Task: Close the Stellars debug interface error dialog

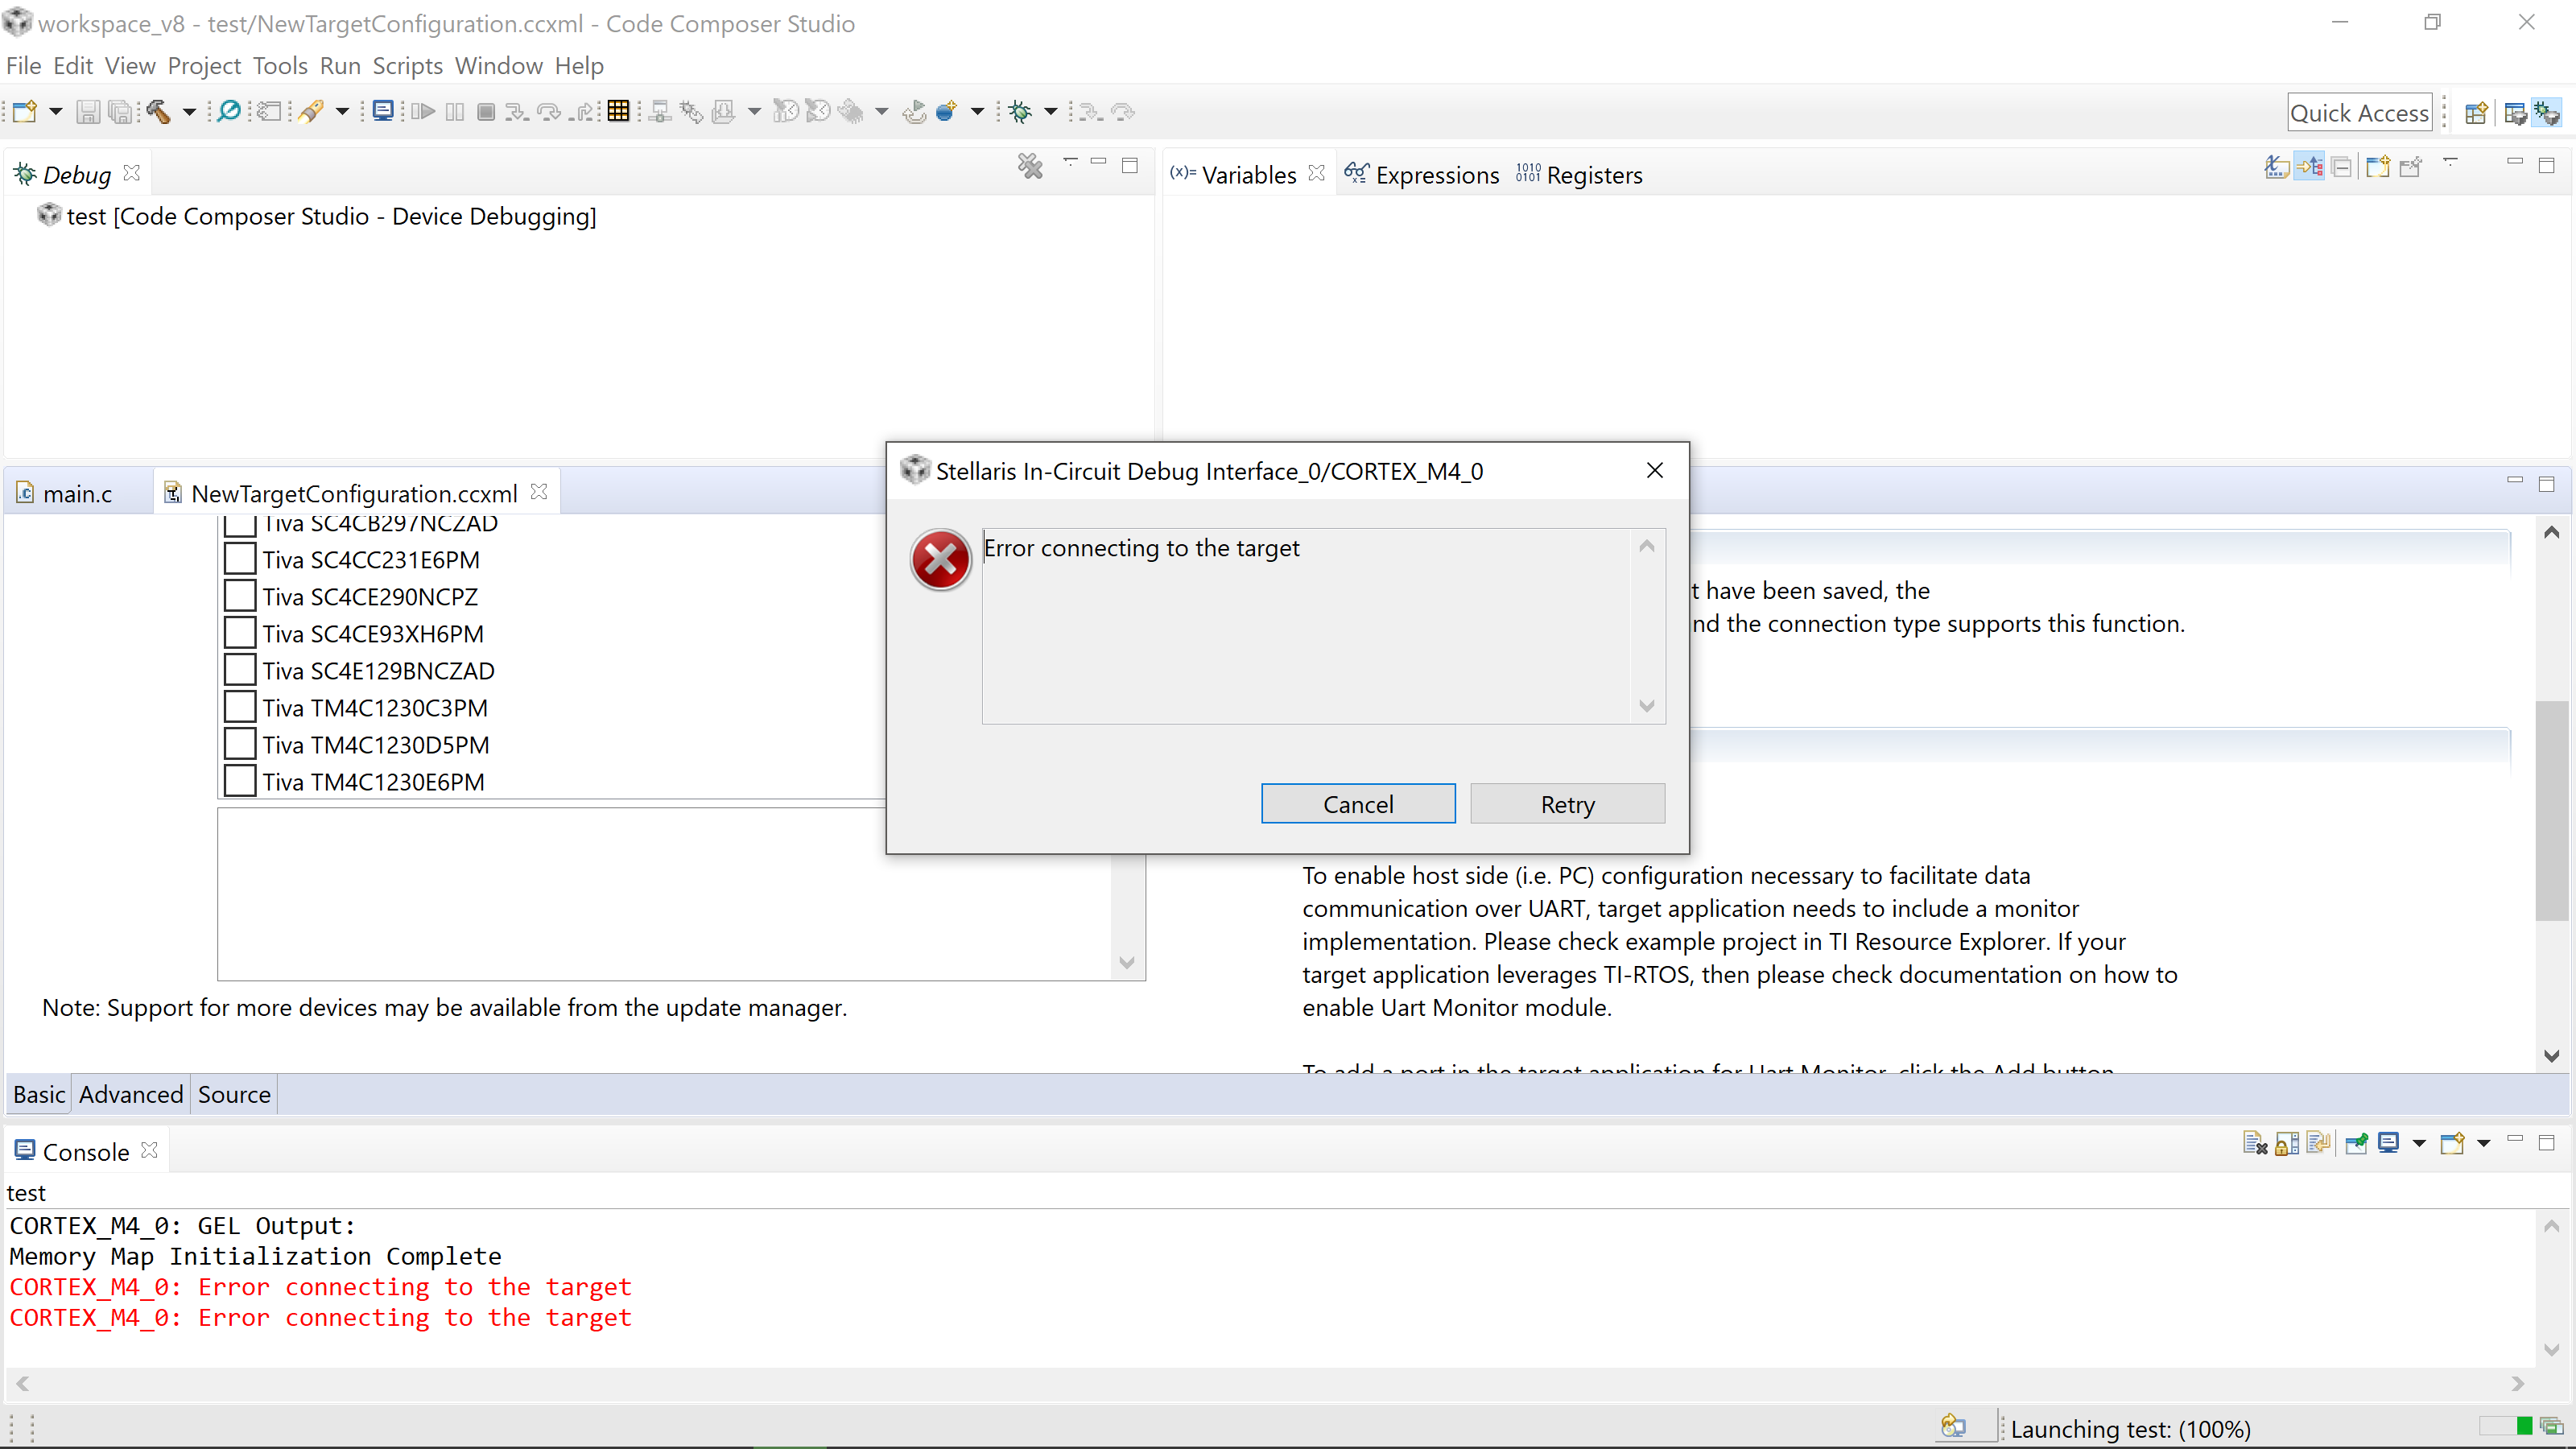Action: click(x=1655, y=470)
